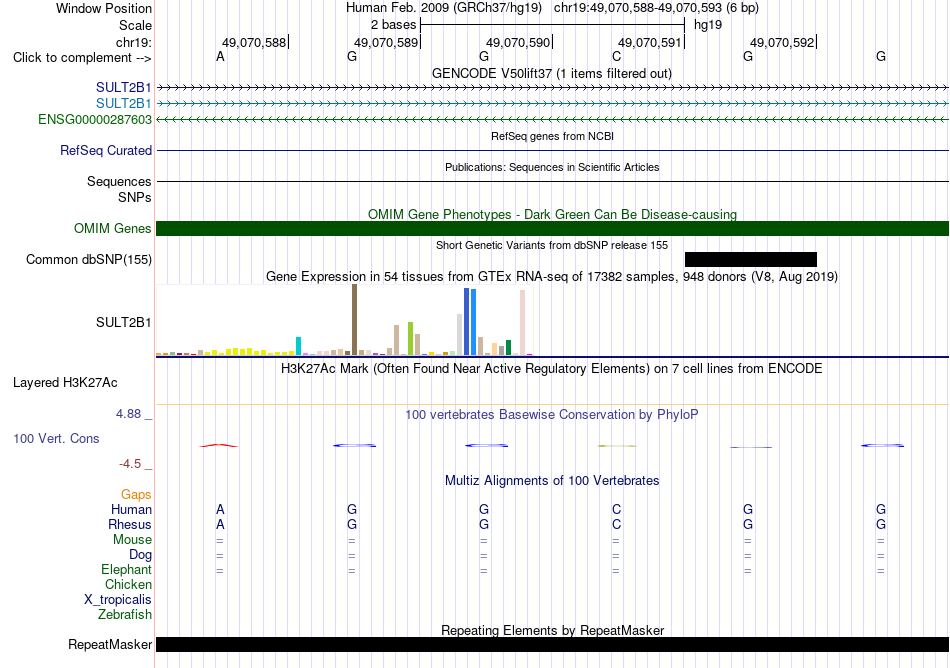Screen dimensions: 950x668
Task: Select the ENSG00000287603 gene track label
Action: 95,119
